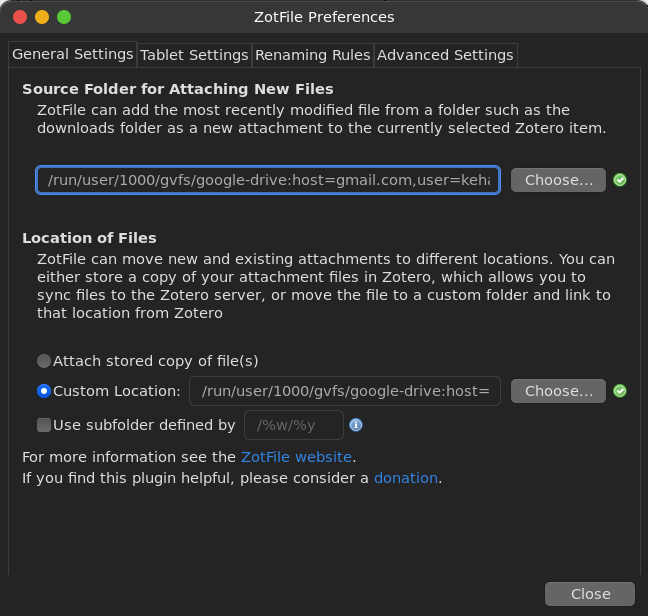
Task: Click the subfolder pattern field showing /%w/%y
Action: (294, 425)
